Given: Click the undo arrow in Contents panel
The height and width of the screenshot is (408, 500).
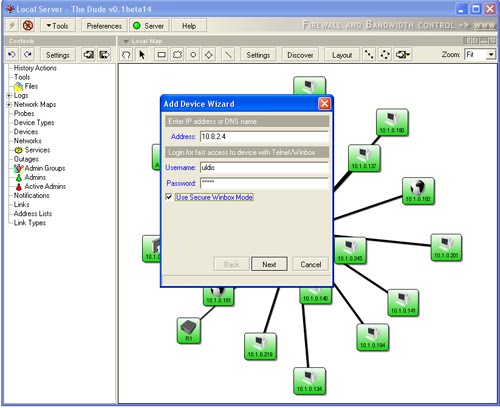Looking at the screenshot, I should 12,54.
